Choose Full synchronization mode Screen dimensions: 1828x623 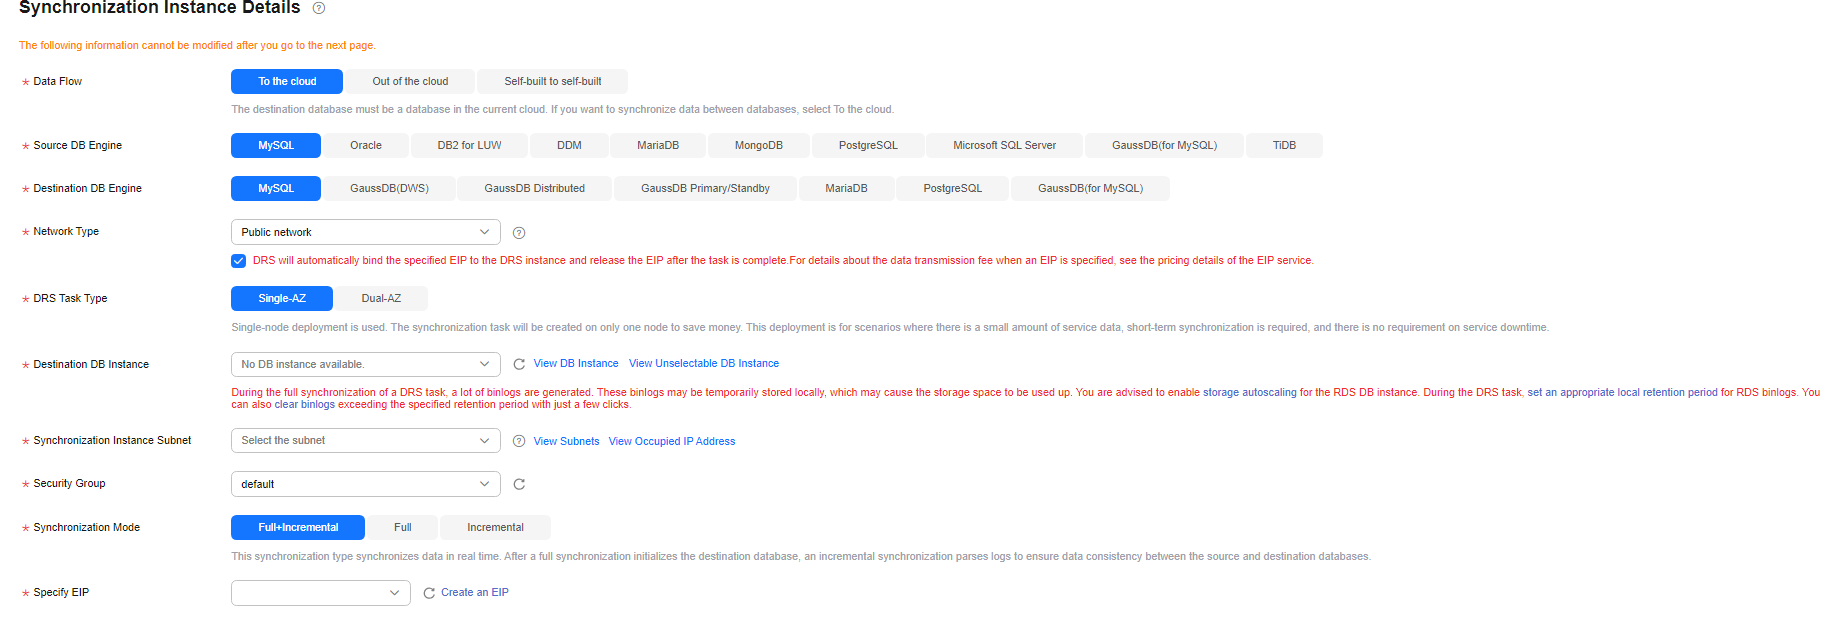click(402, 527)
